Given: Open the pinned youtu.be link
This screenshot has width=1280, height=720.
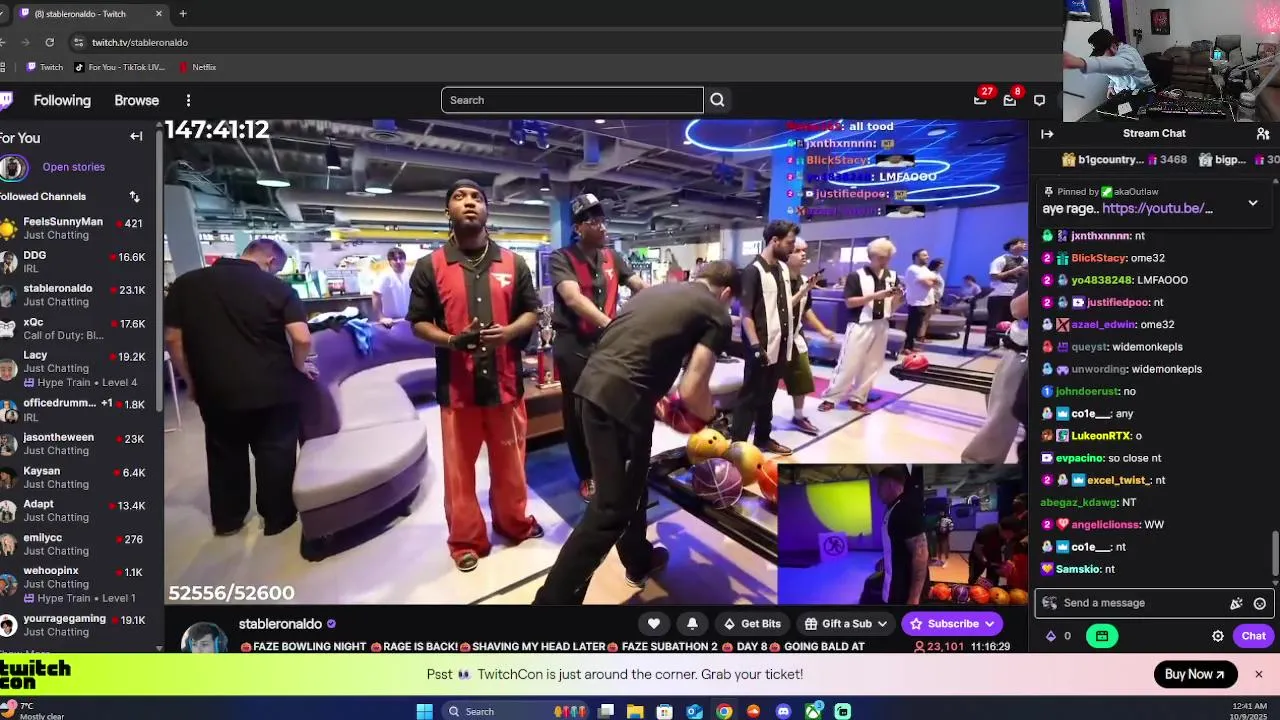Looking at the screenshot, I should (1157, 208).
